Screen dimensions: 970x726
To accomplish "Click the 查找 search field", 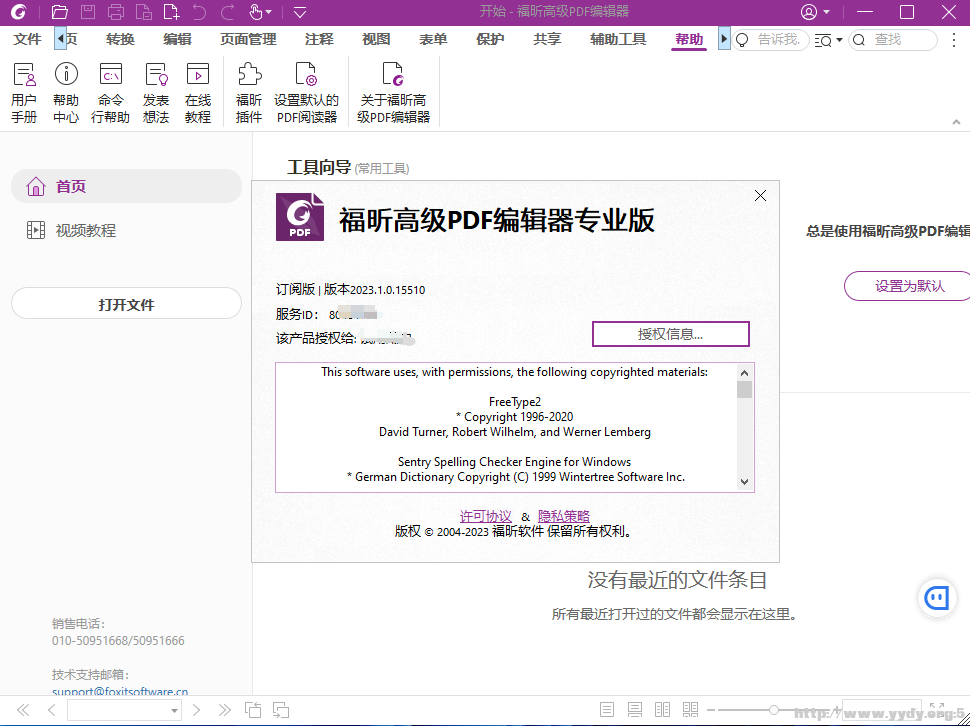I will [x=893, y=40].
